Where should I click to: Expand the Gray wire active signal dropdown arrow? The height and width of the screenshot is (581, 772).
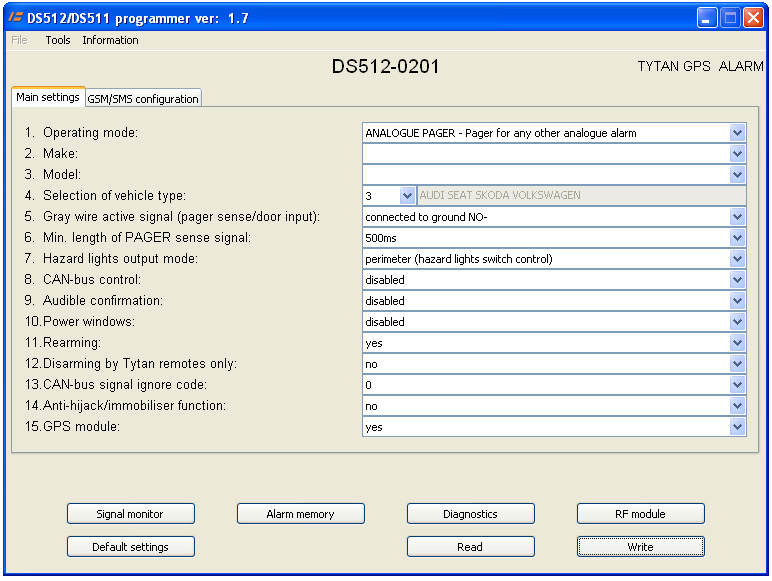coord(737,217)
